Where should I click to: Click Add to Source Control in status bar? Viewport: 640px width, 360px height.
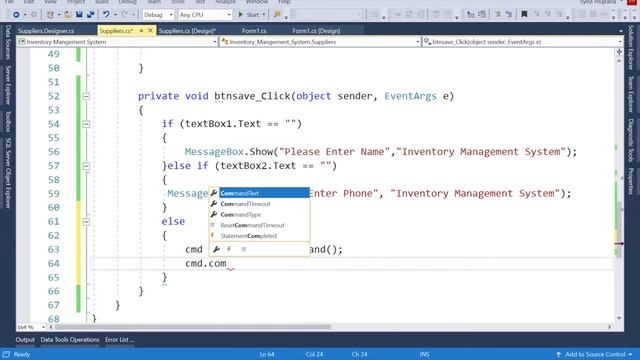[x=595, y=354]
